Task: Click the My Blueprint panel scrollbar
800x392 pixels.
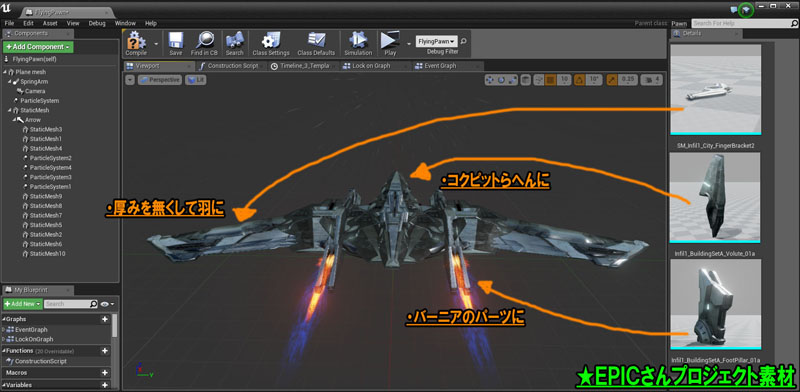Action: pos(115,325)
